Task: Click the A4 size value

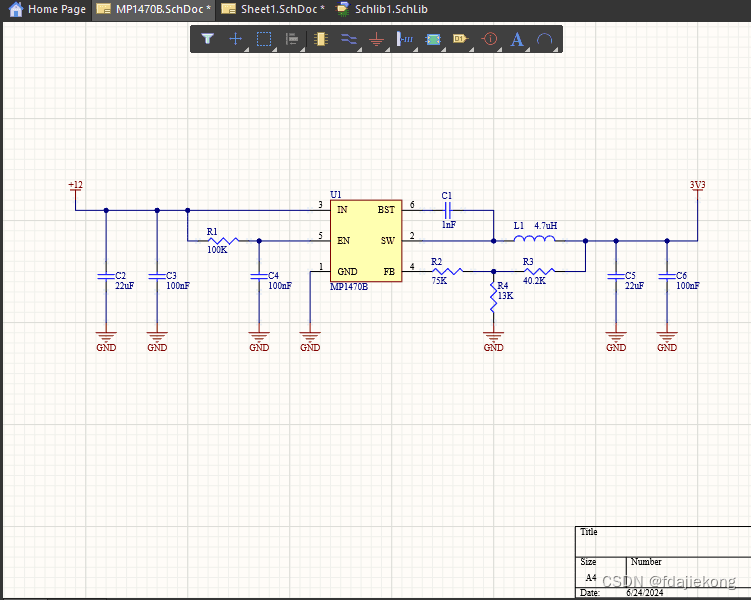Action: point(591,577)
